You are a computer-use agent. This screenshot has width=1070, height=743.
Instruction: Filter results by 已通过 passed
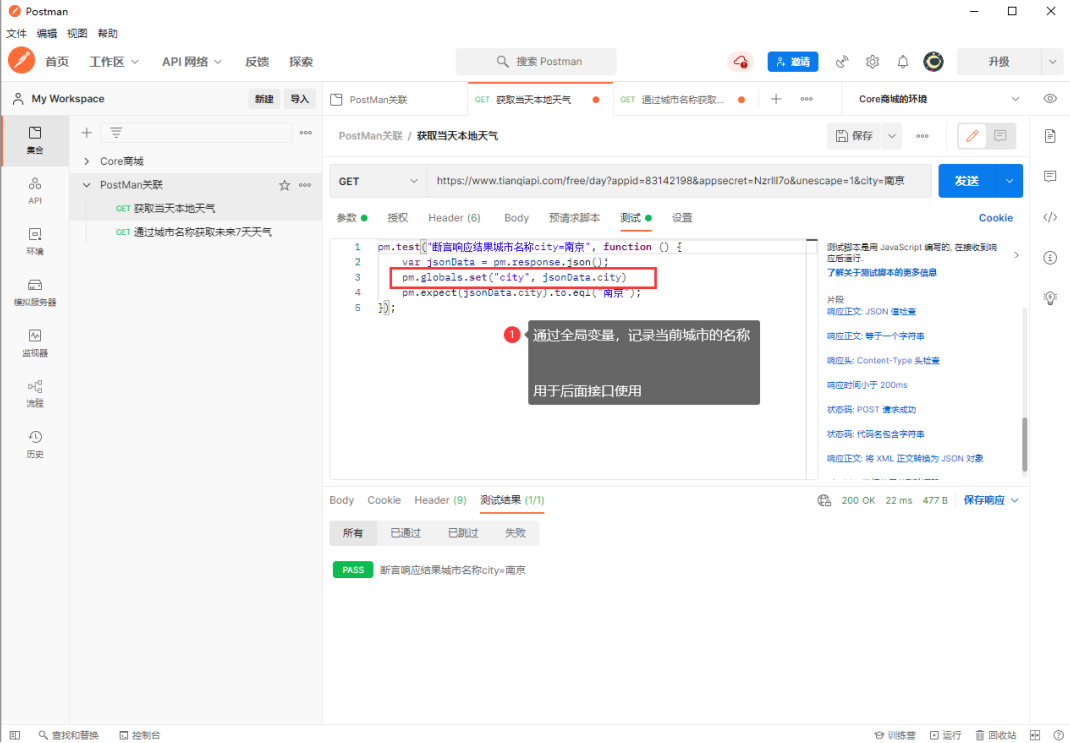click(405, 533)
